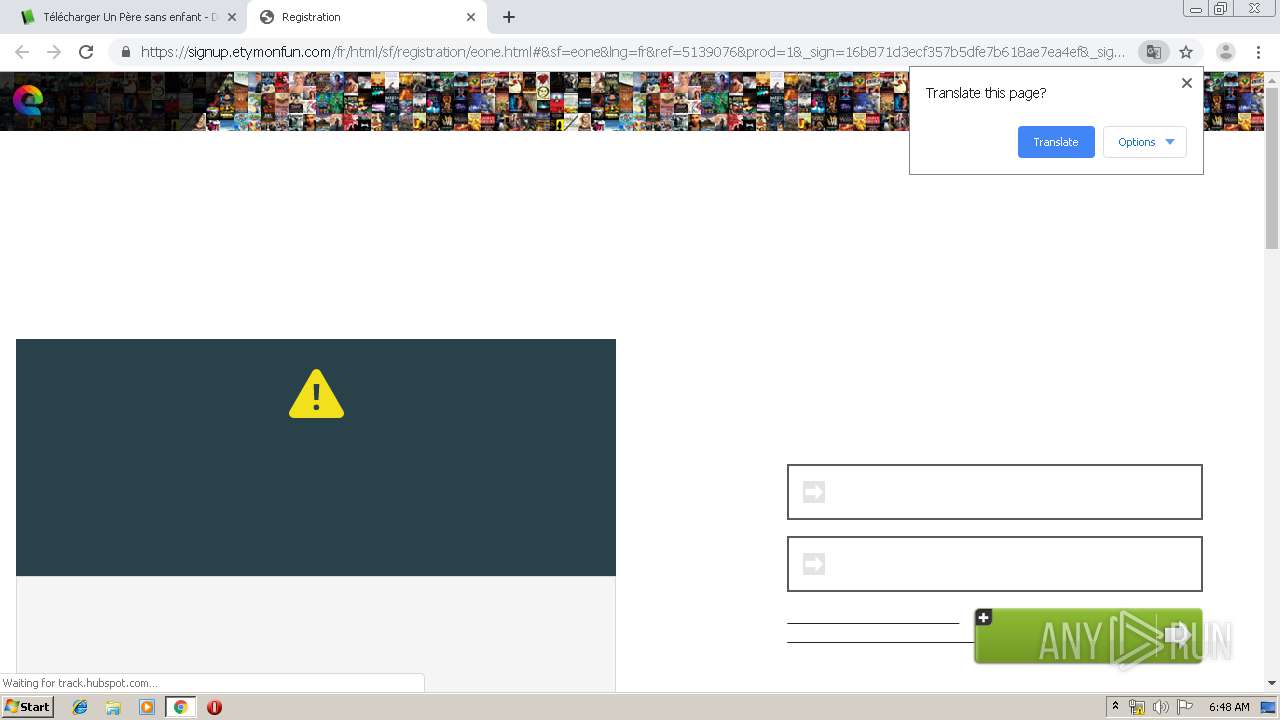Click the 6:48 AM system clock
Screen dimensions: 1280x720
click(1229, 707)
